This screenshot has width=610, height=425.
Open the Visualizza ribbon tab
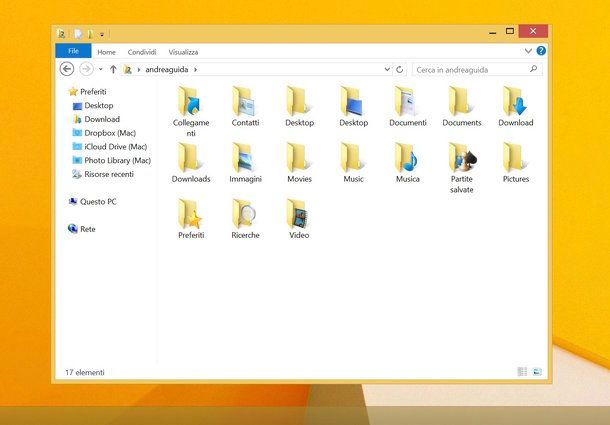click(183, 52)
